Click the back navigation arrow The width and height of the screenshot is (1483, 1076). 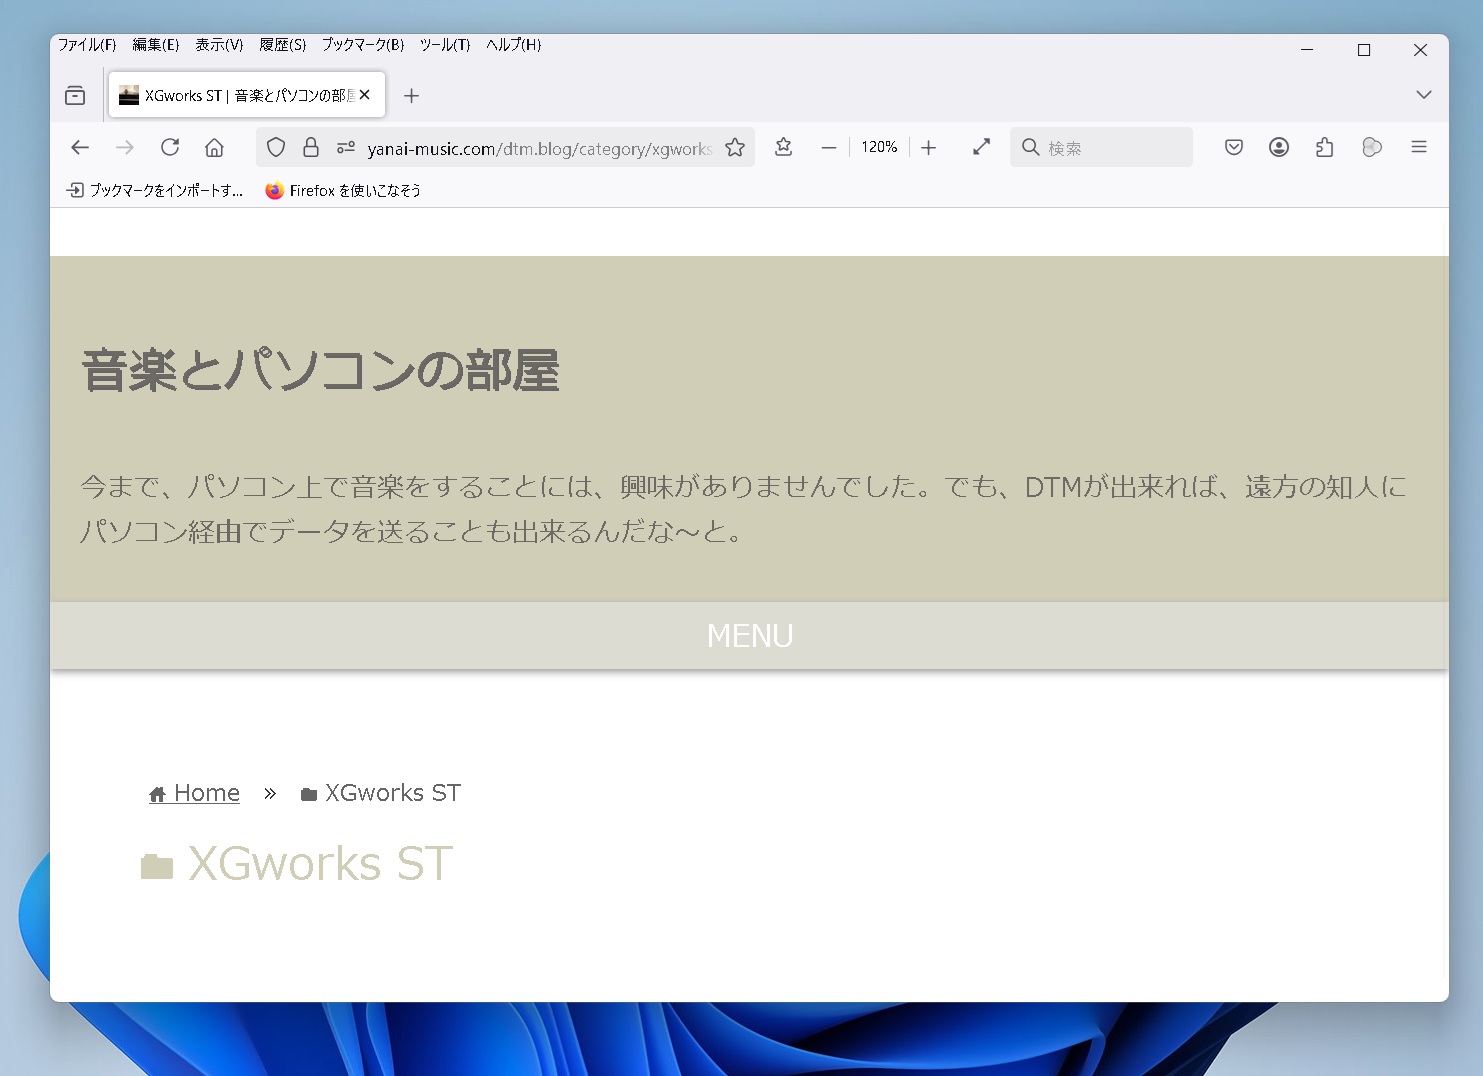80,148
